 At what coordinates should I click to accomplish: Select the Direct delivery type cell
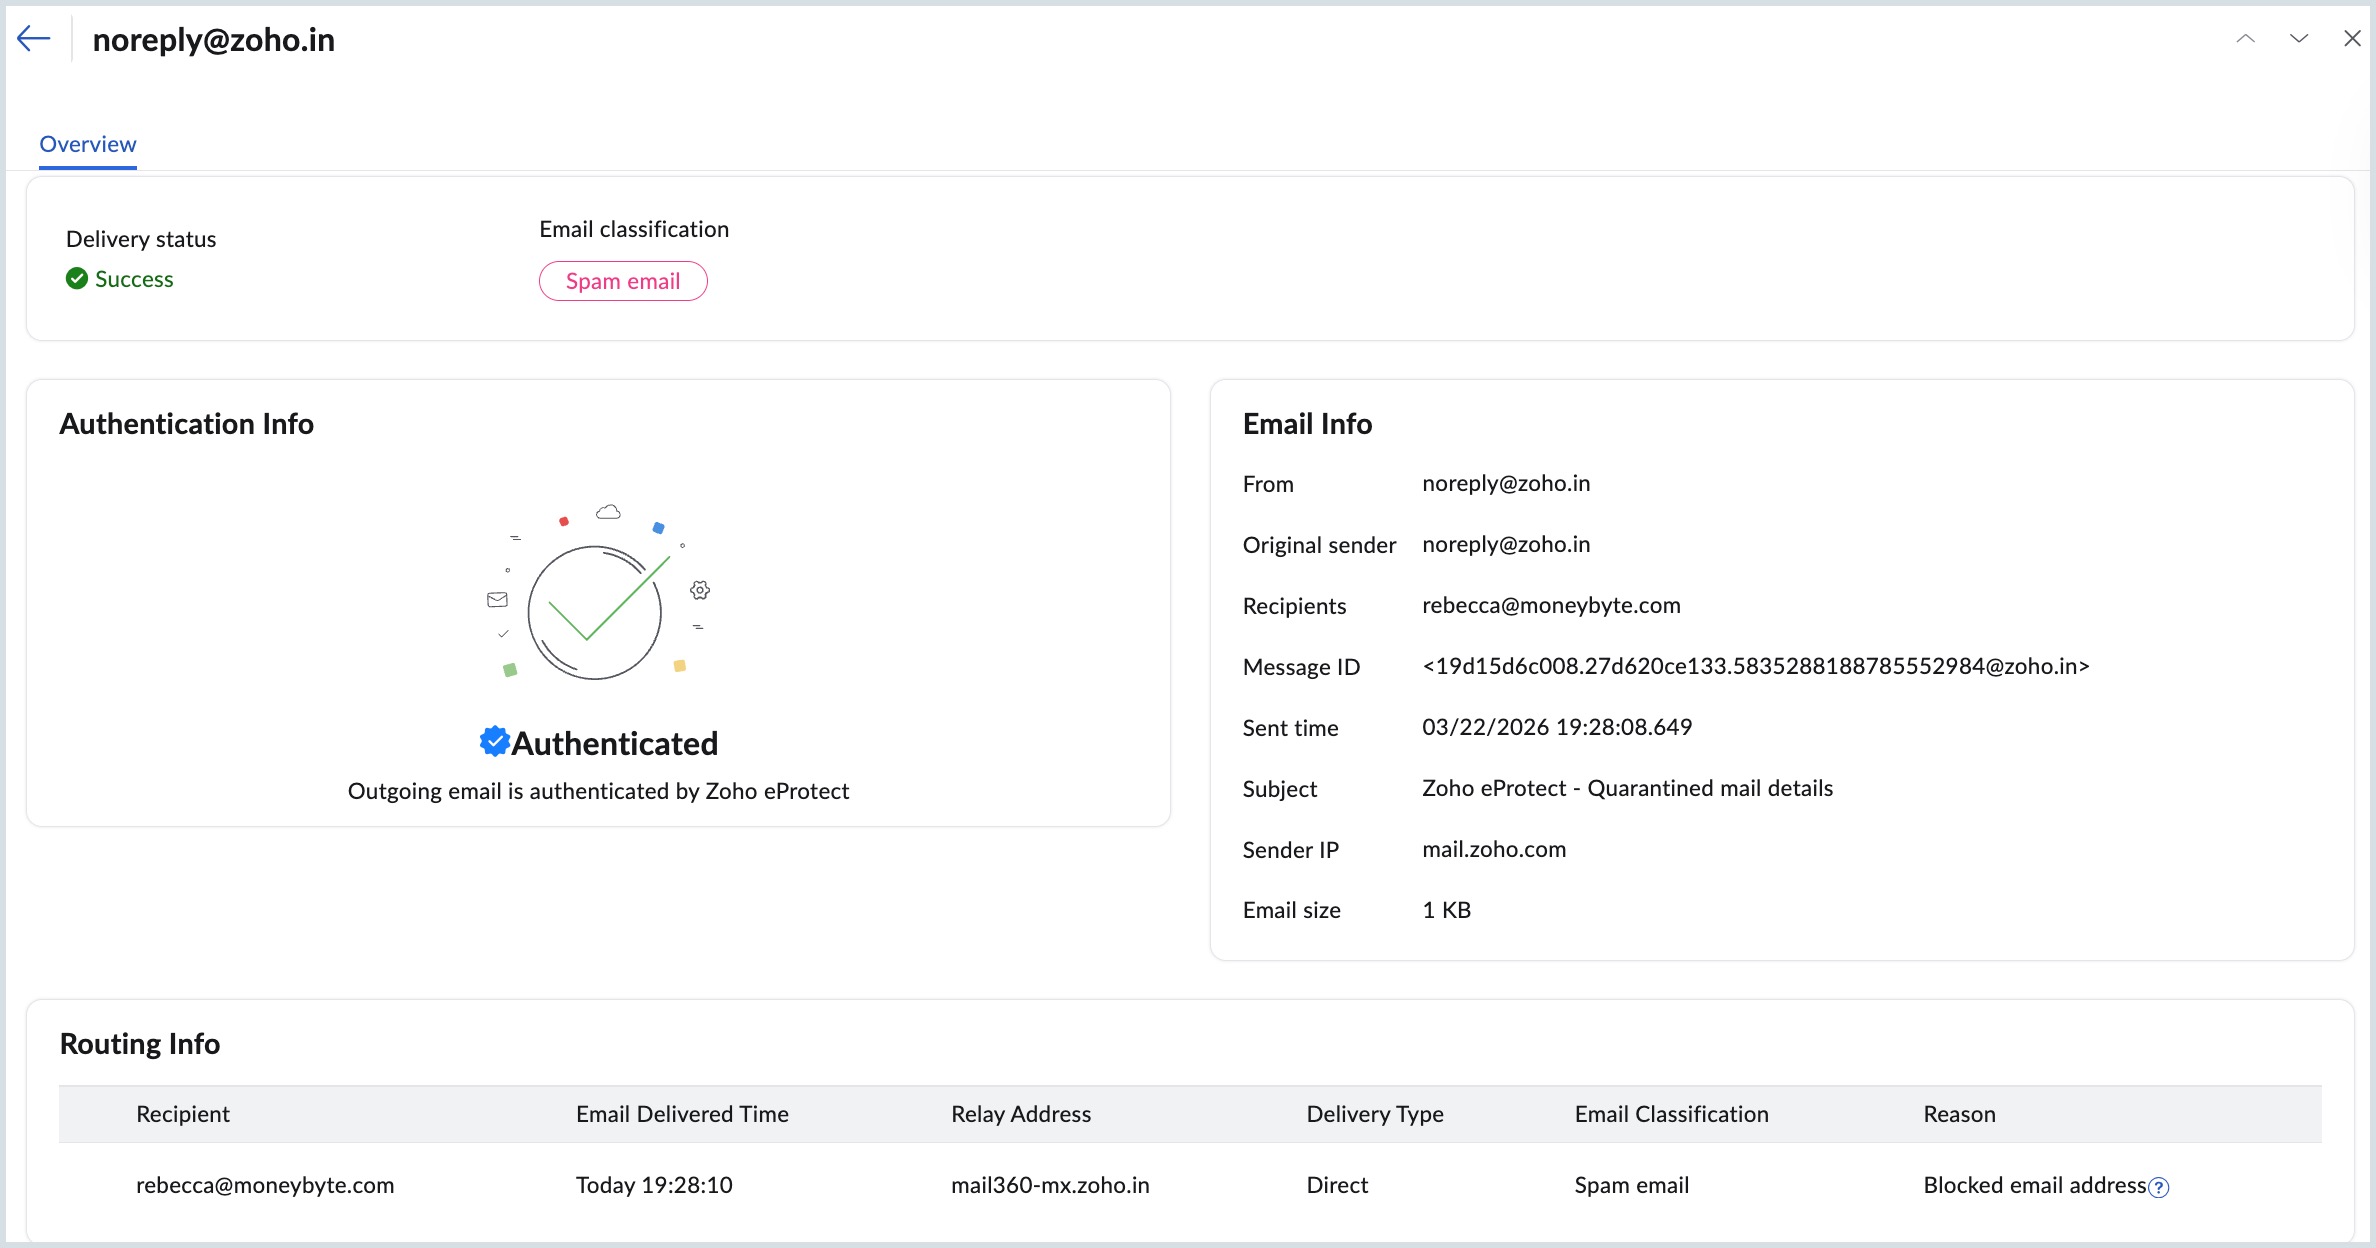pyautogui.click(x=1337, y=1186)
